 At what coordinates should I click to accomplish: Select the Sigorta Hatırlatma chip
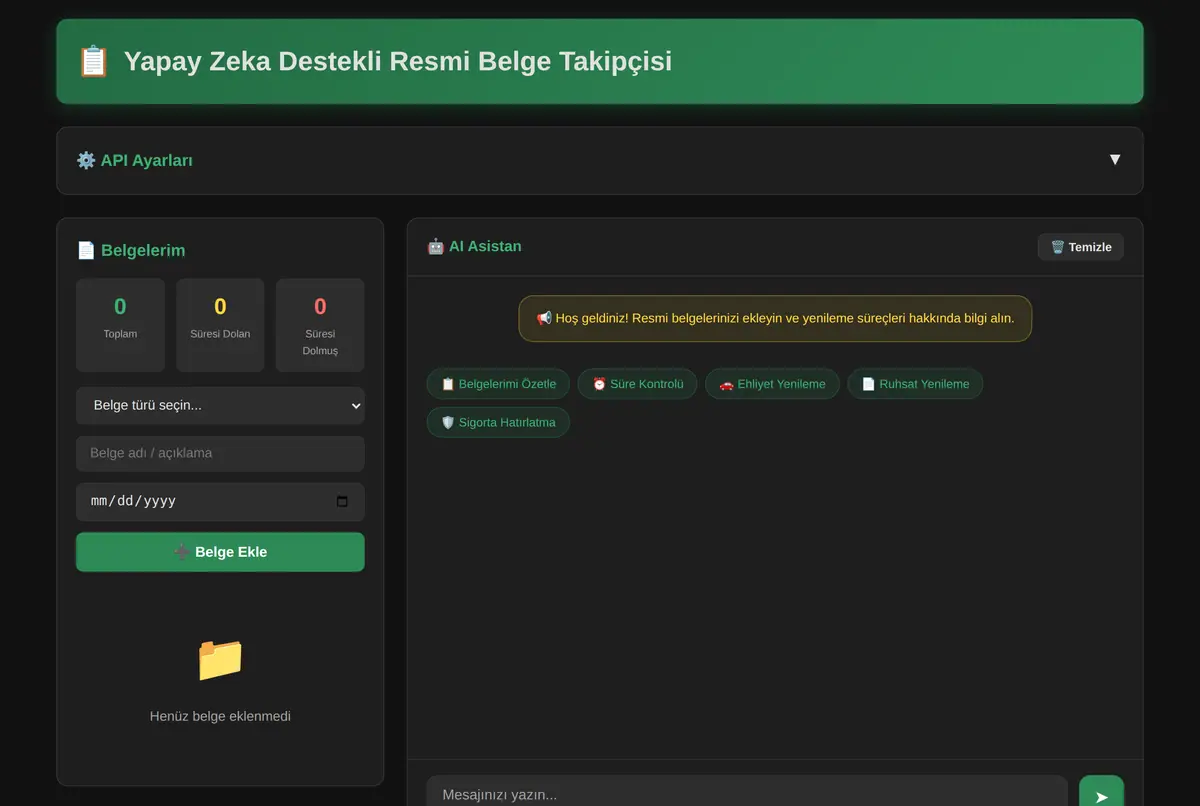498,422
